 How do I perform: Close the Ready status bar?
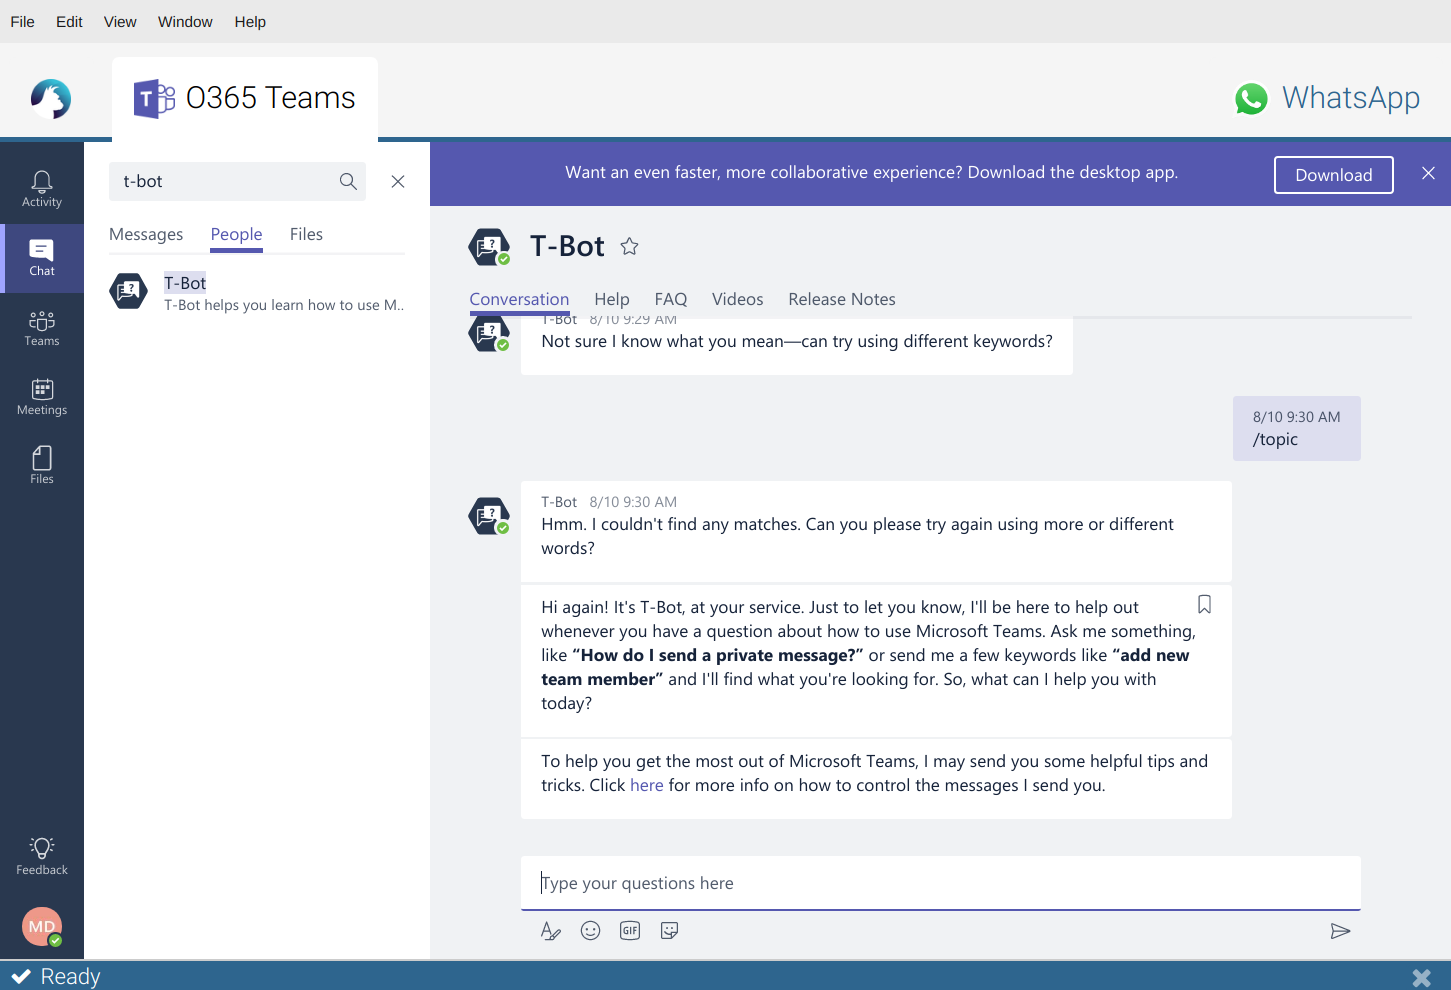[x=1421, y=977]
